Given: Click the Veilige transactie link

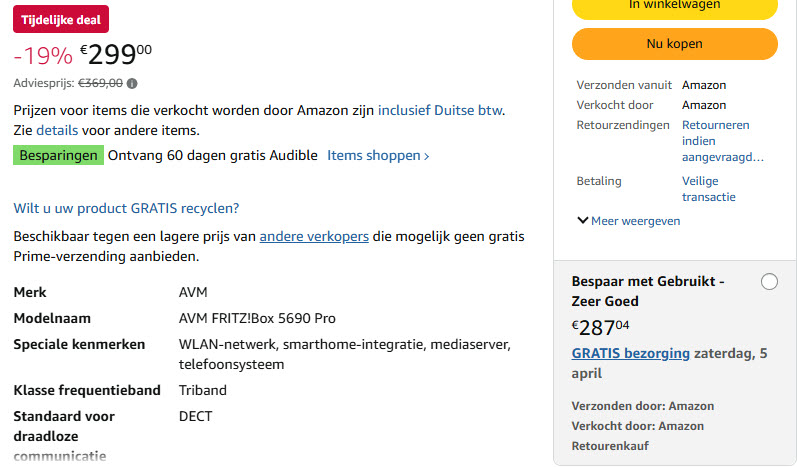Looking at the screenshot, I should point(708,189).
